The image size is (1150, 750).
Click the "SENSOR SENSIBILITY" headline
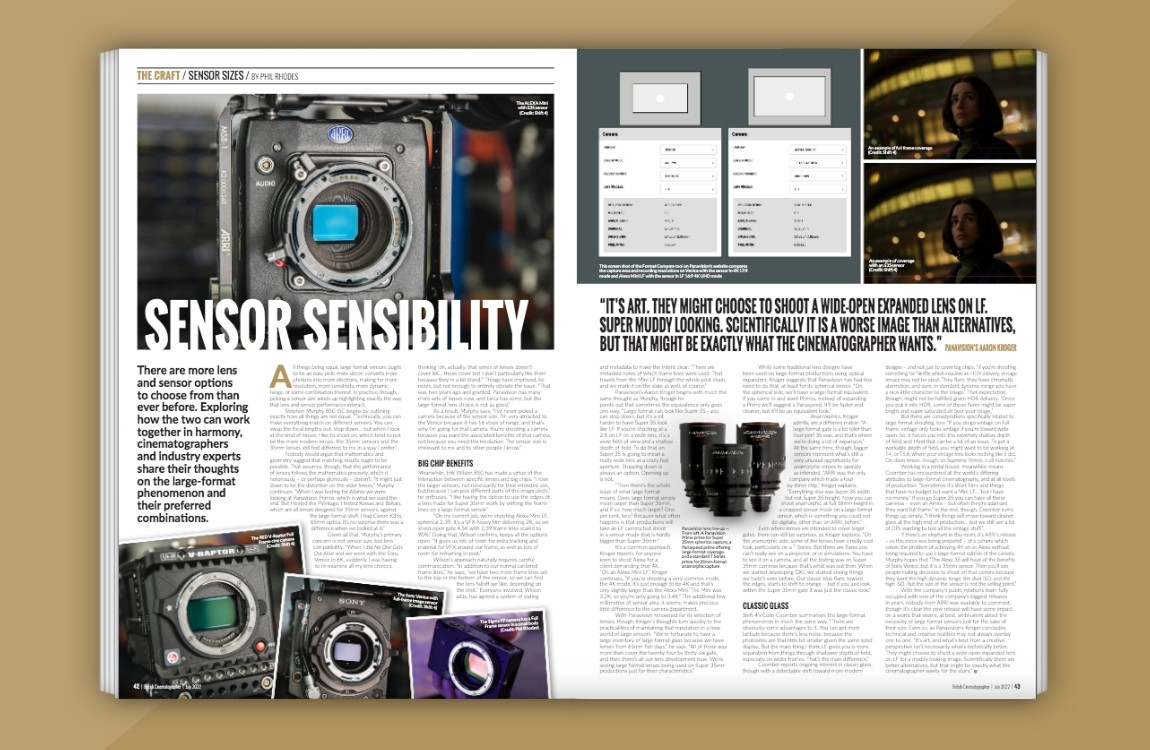[x=336, y=323]
